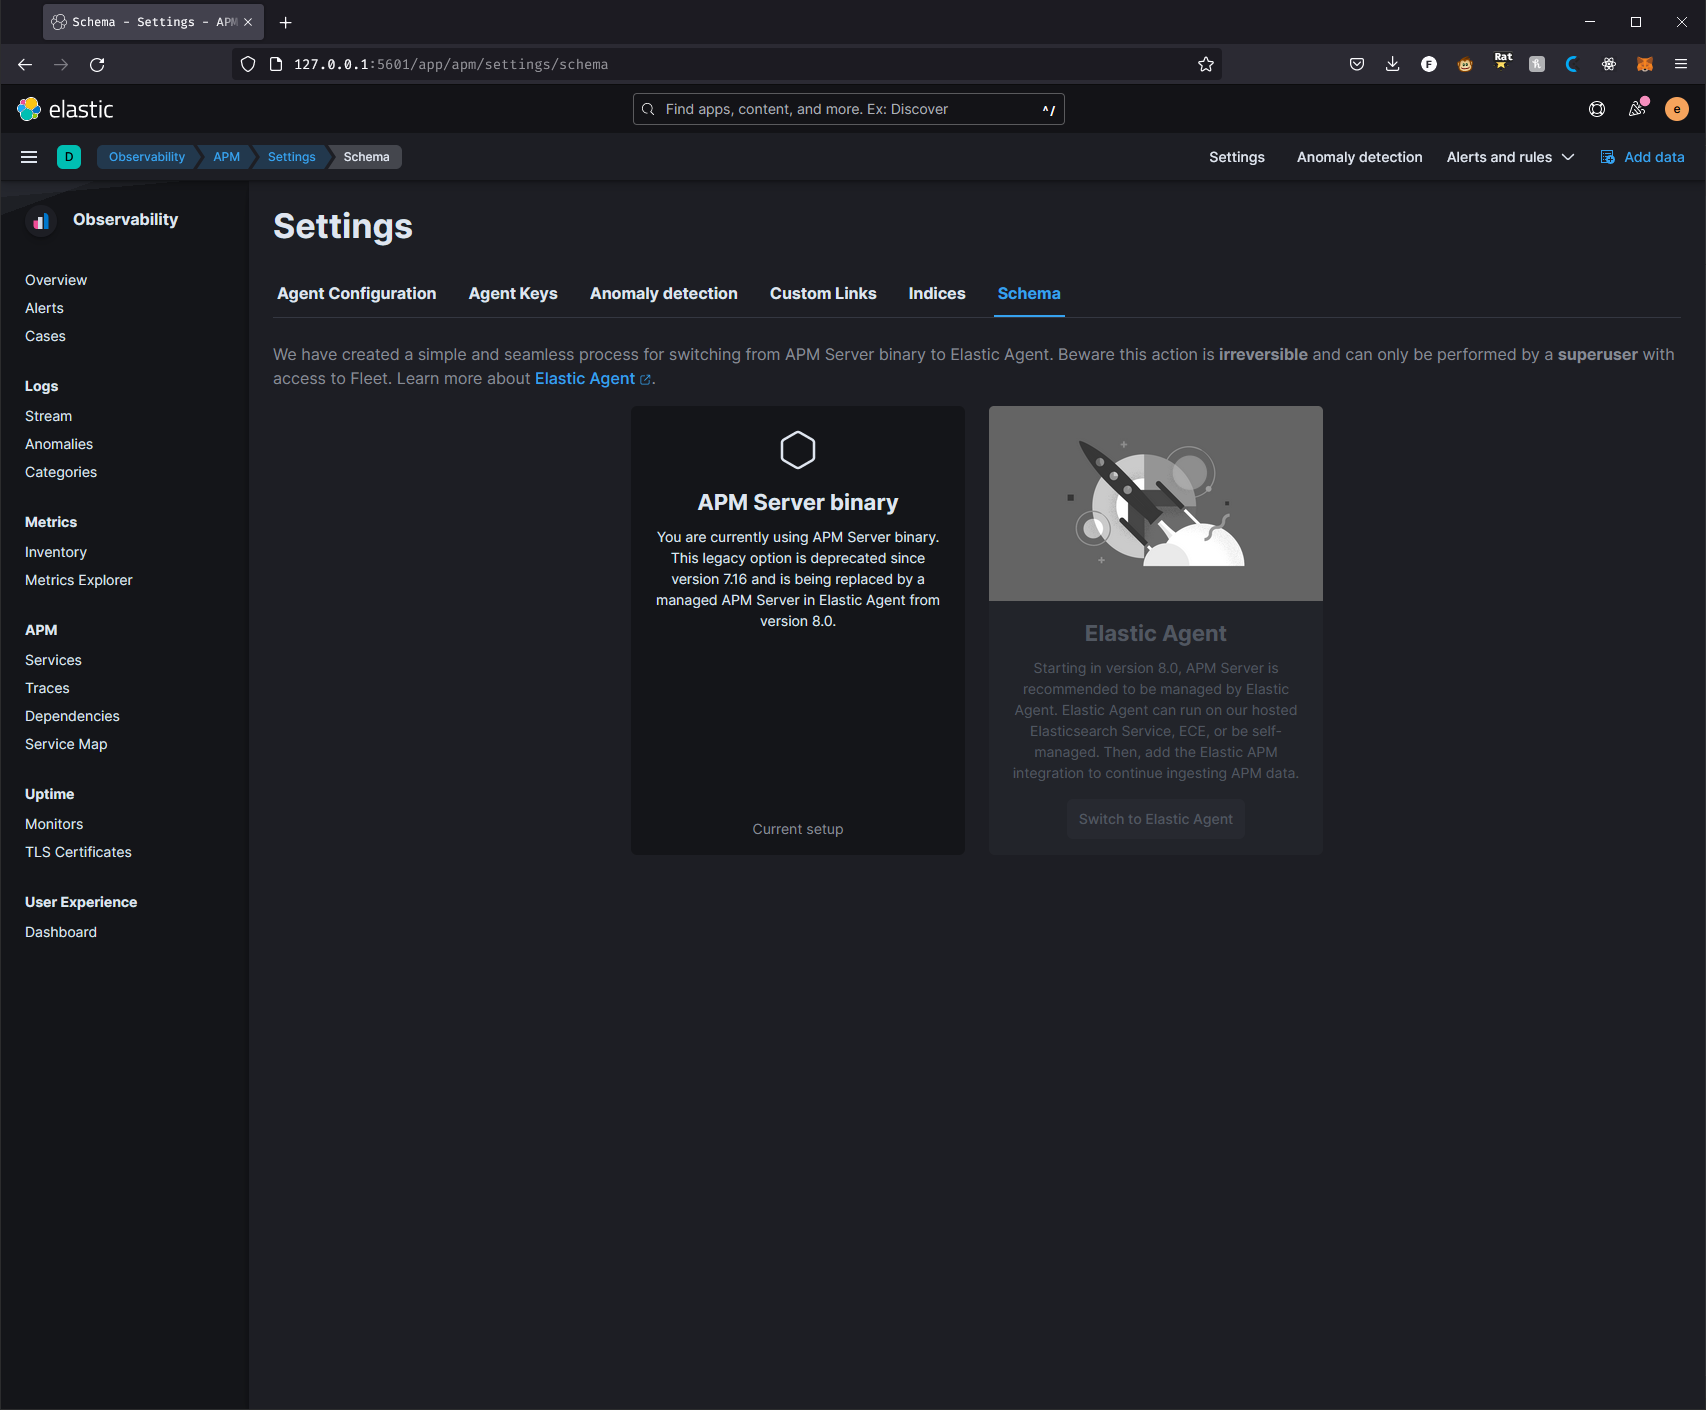
Task: Click the browser URL address bar
Action: [x=727, y=64]
